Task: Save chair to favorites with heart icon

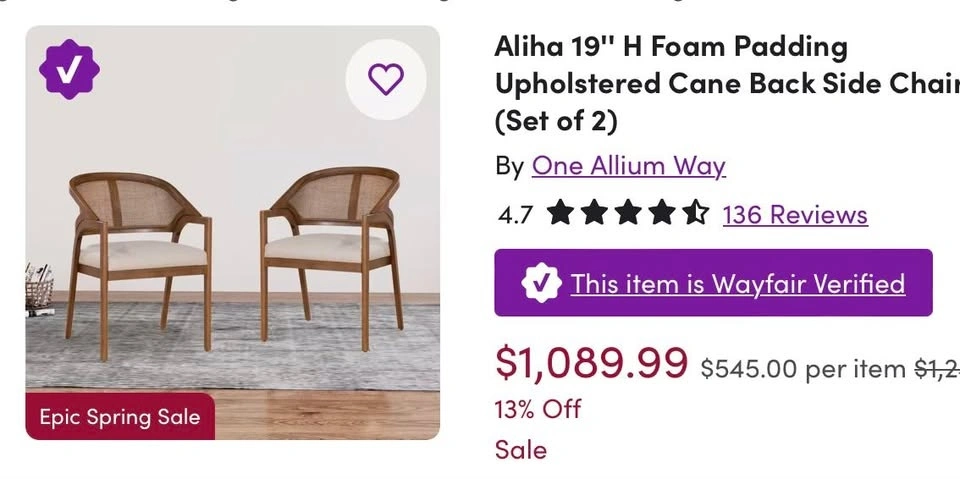Action: click(x=385, y=79)
